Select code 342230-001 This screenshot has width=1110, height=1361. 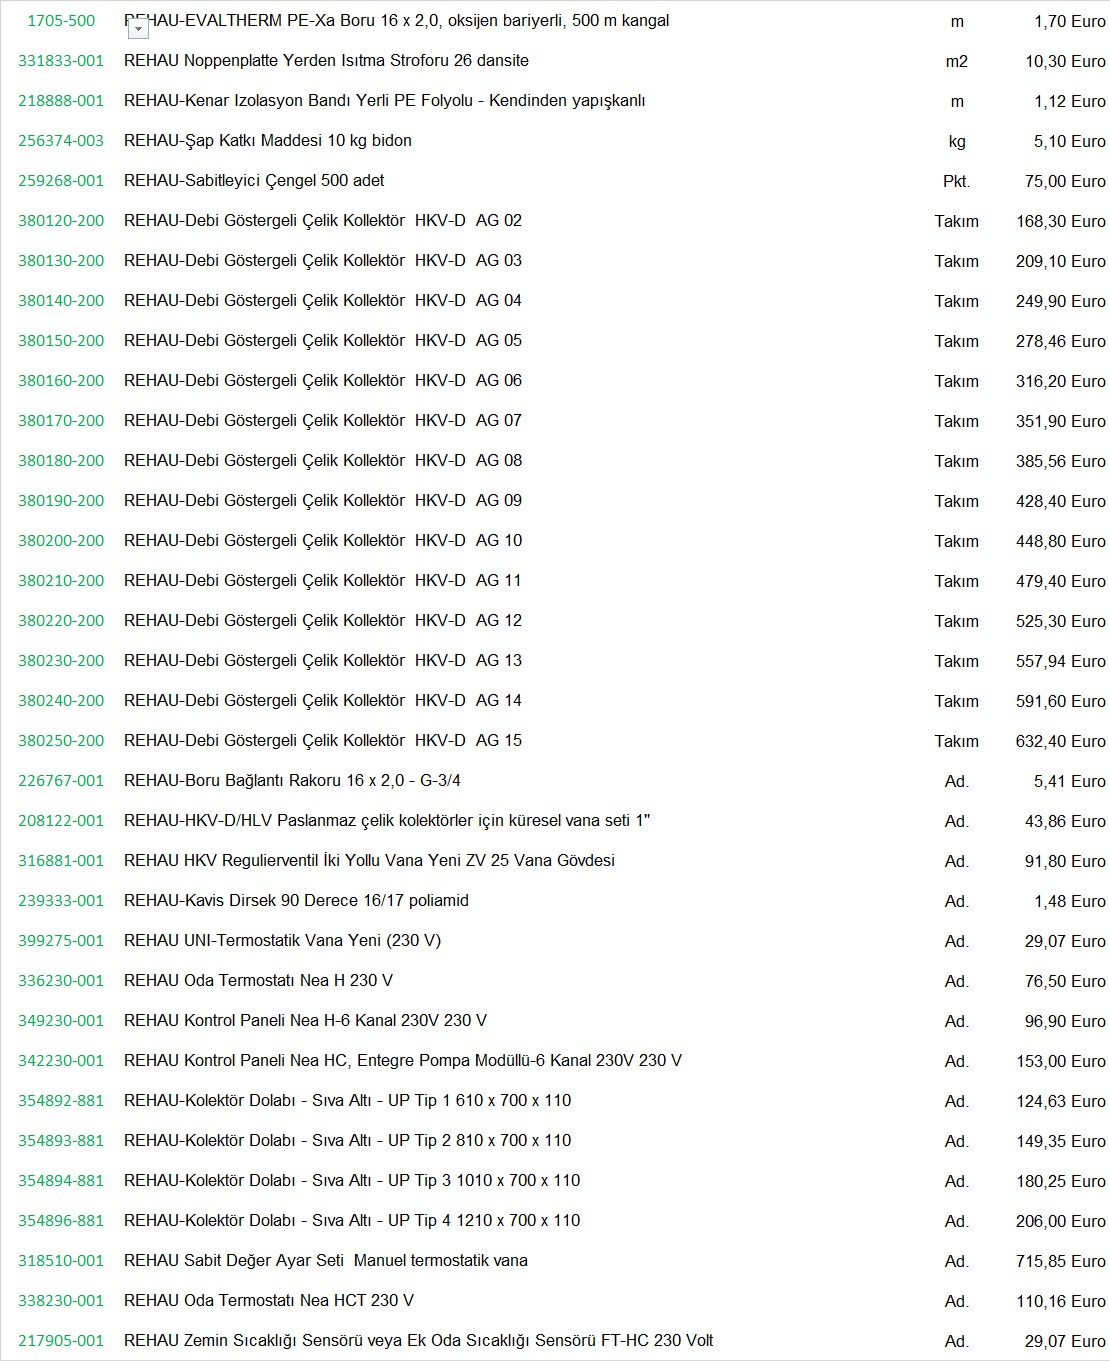61,1061
